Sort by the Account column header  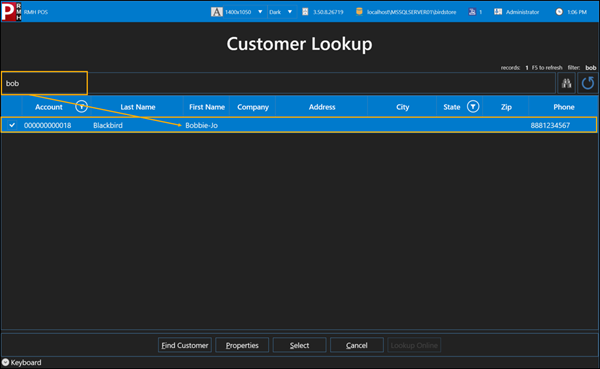point(49,107)
